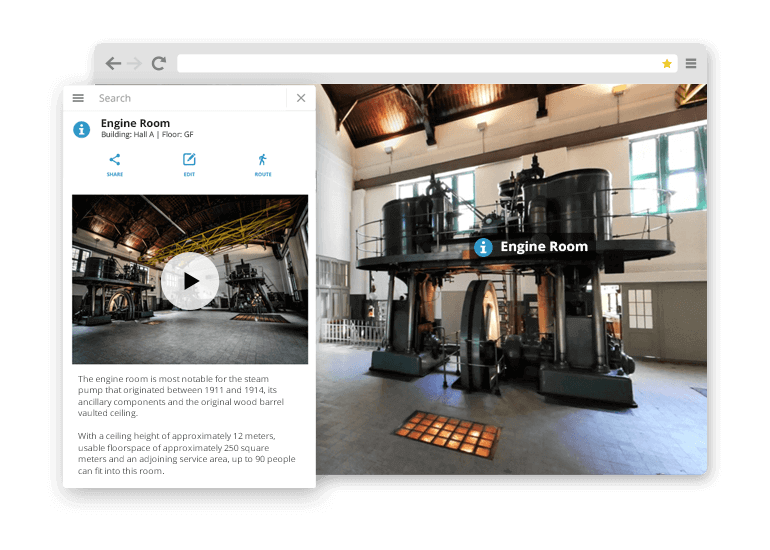Click the Engine Room heading in the panel
This screenshot has width=770, height=550.
(135, 123)
